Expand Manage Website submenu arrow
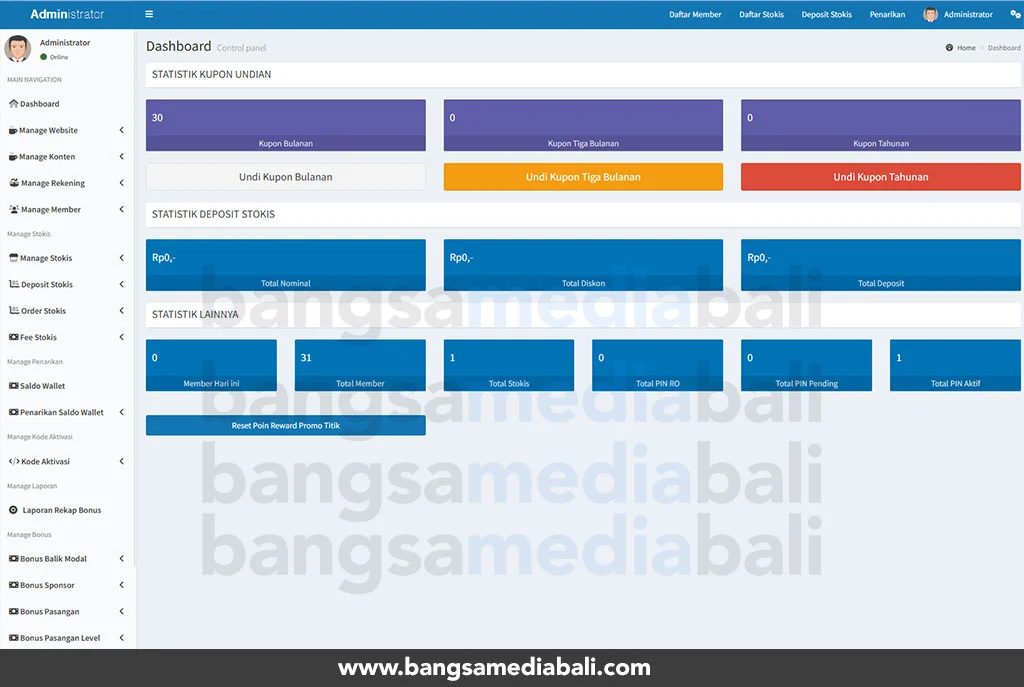The height and width of the screenshot is (687, 1024). coord(121,130)
